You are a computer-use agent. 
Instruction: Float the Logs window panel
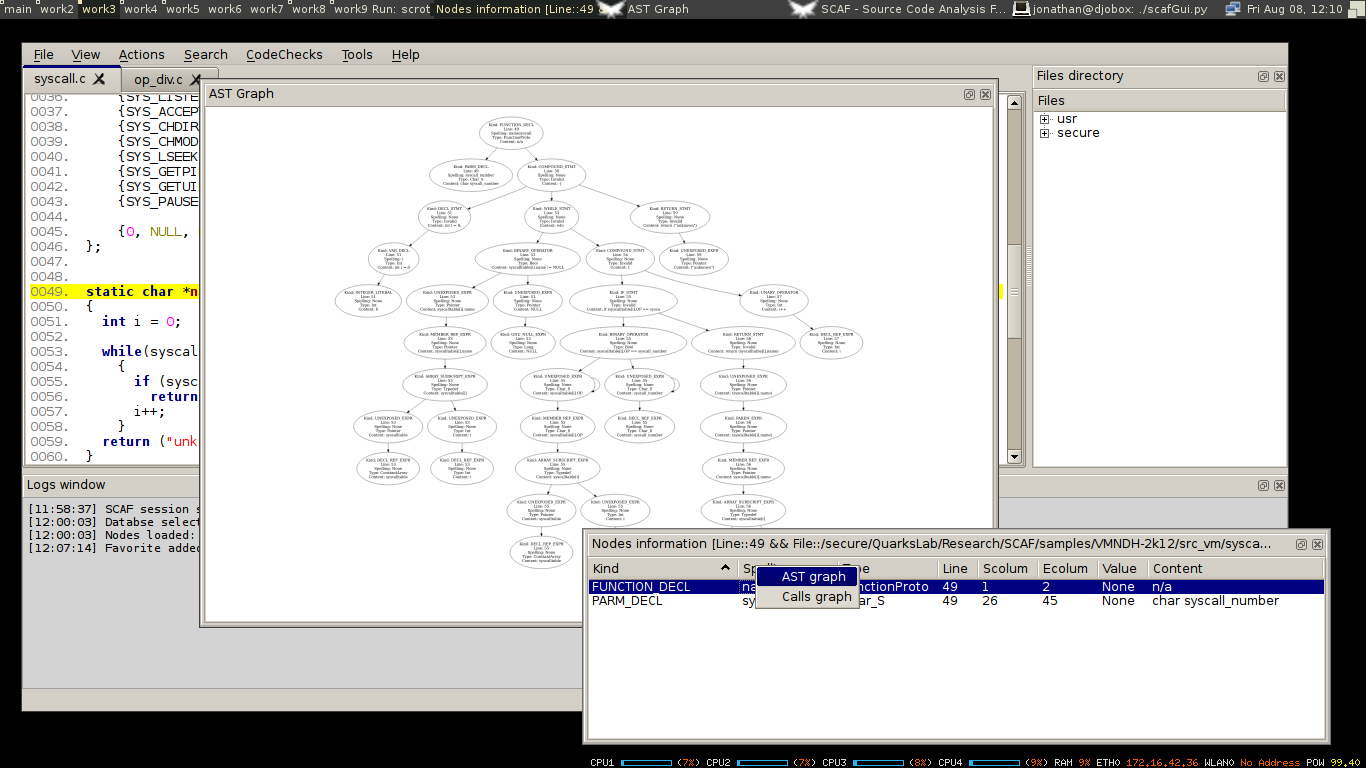(1263, 485)
